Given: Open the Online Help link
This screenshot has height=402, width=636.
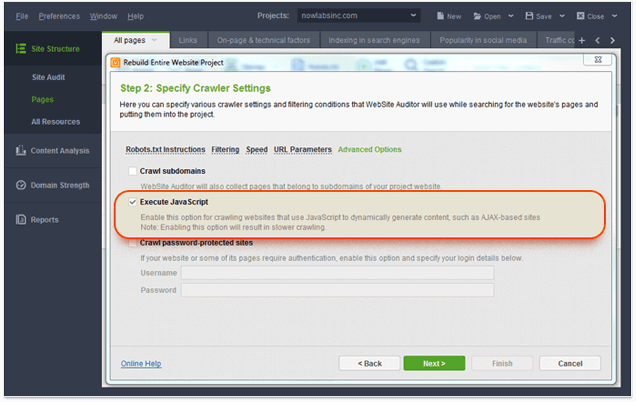Looking at the screenshot, I should point(141,363).
